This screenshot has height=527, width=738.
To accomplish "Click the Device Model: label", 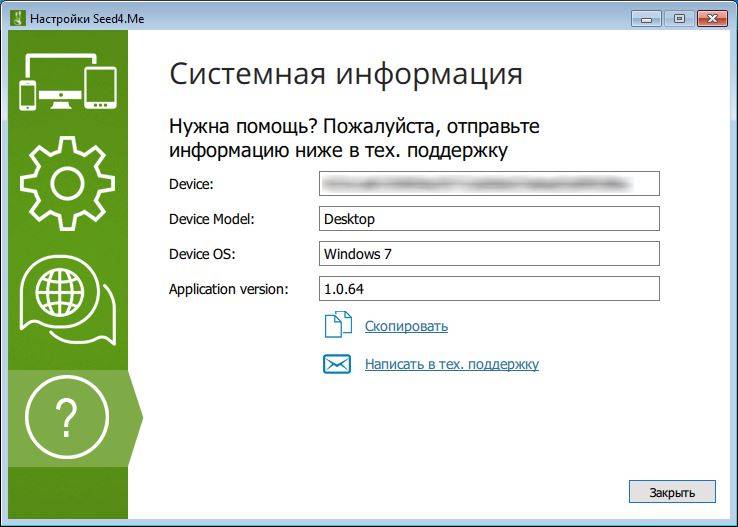I will coord(212,219).
